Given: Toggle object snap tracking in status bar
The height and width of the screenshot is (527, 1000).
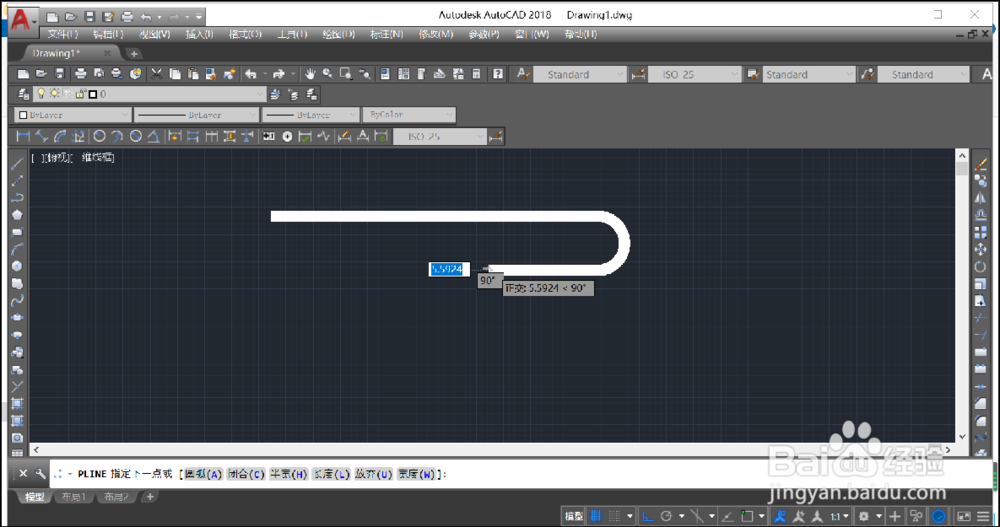Looking at the screenshot, I should pos(727,516).
